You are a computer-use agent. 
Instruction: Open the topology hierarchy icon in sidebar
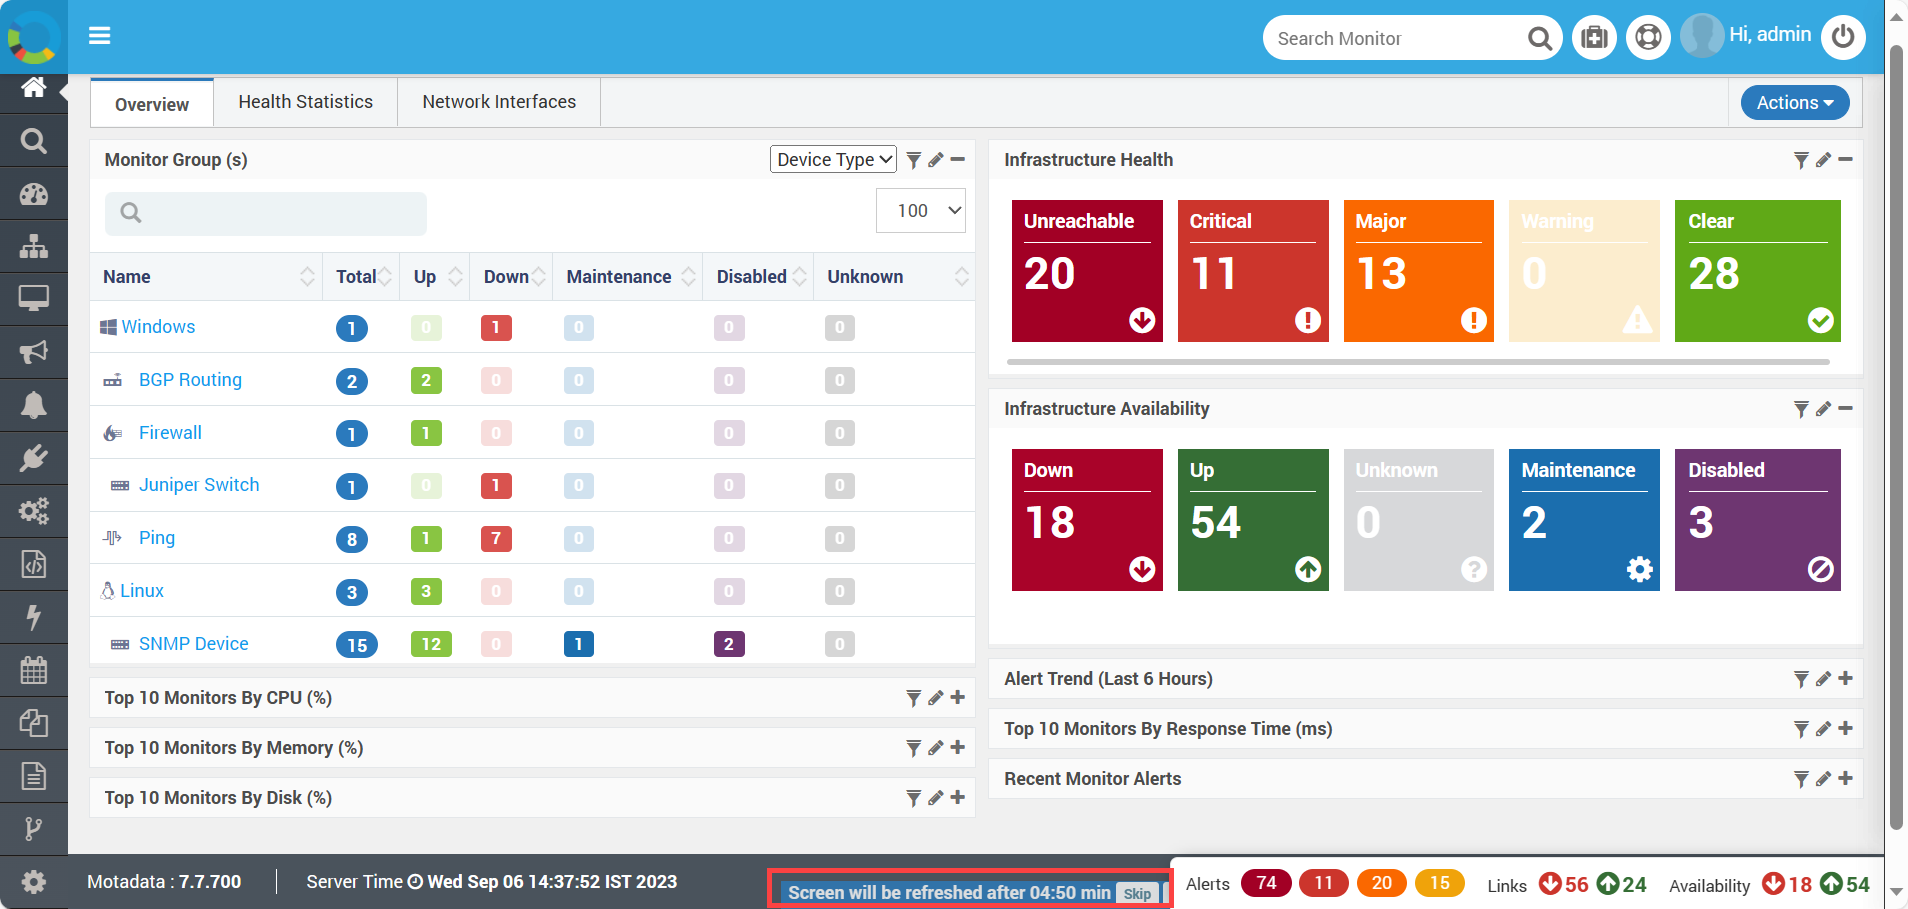point(34,246)
